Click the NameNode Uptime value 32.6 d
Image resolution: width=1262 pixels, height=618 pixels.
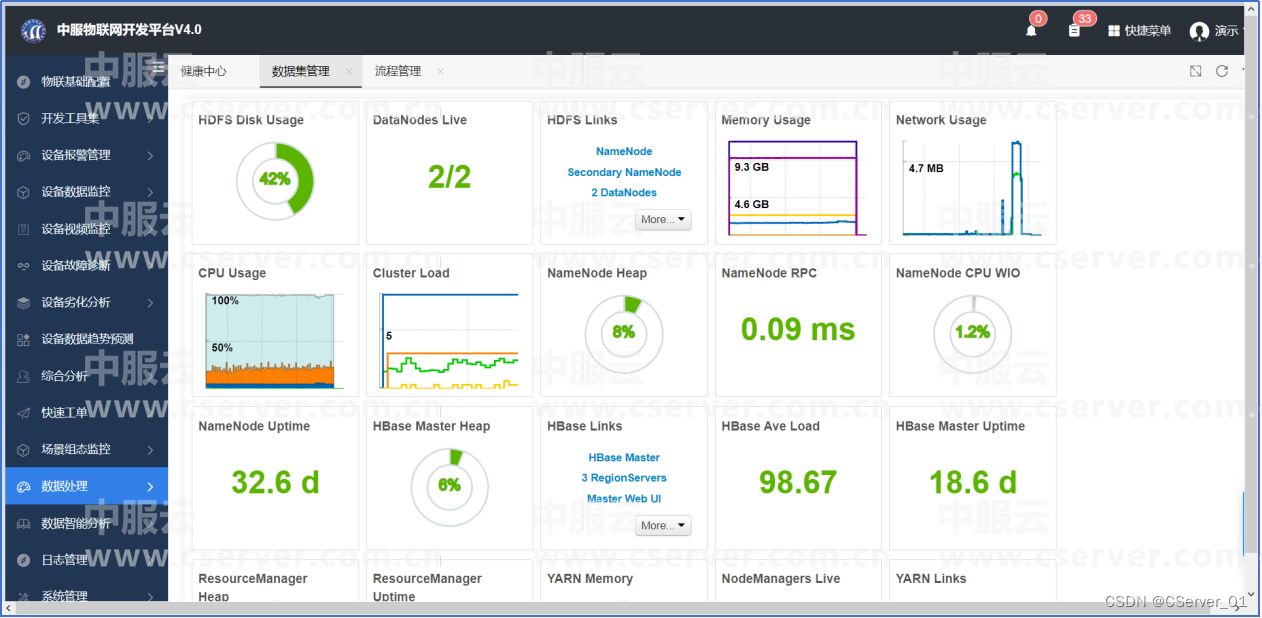pos(275,483)
